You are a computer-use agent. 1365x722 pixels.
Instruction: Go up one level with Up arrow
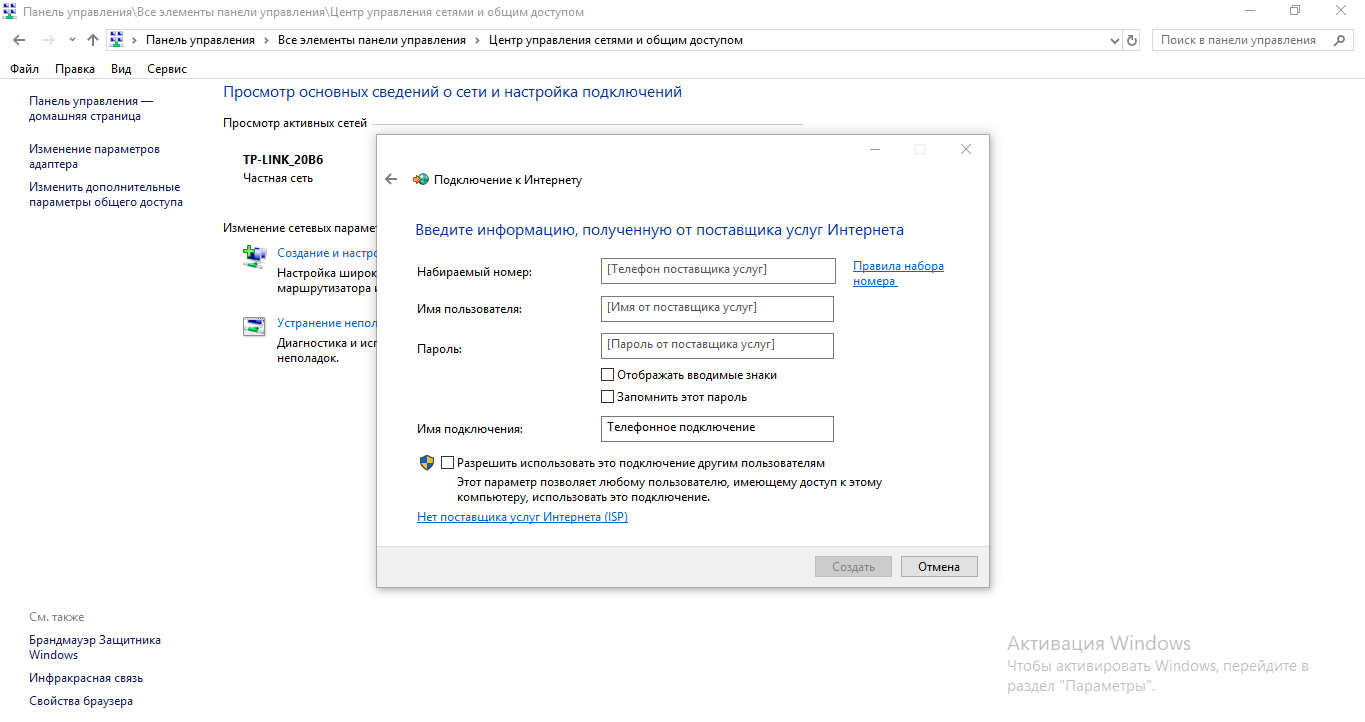pos(93,40)
